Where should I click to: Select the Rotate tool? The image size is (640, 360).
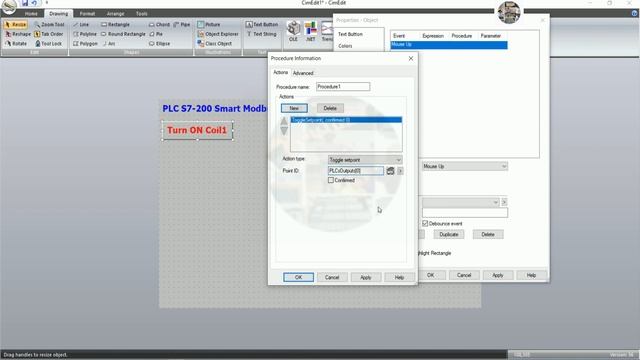16,43
